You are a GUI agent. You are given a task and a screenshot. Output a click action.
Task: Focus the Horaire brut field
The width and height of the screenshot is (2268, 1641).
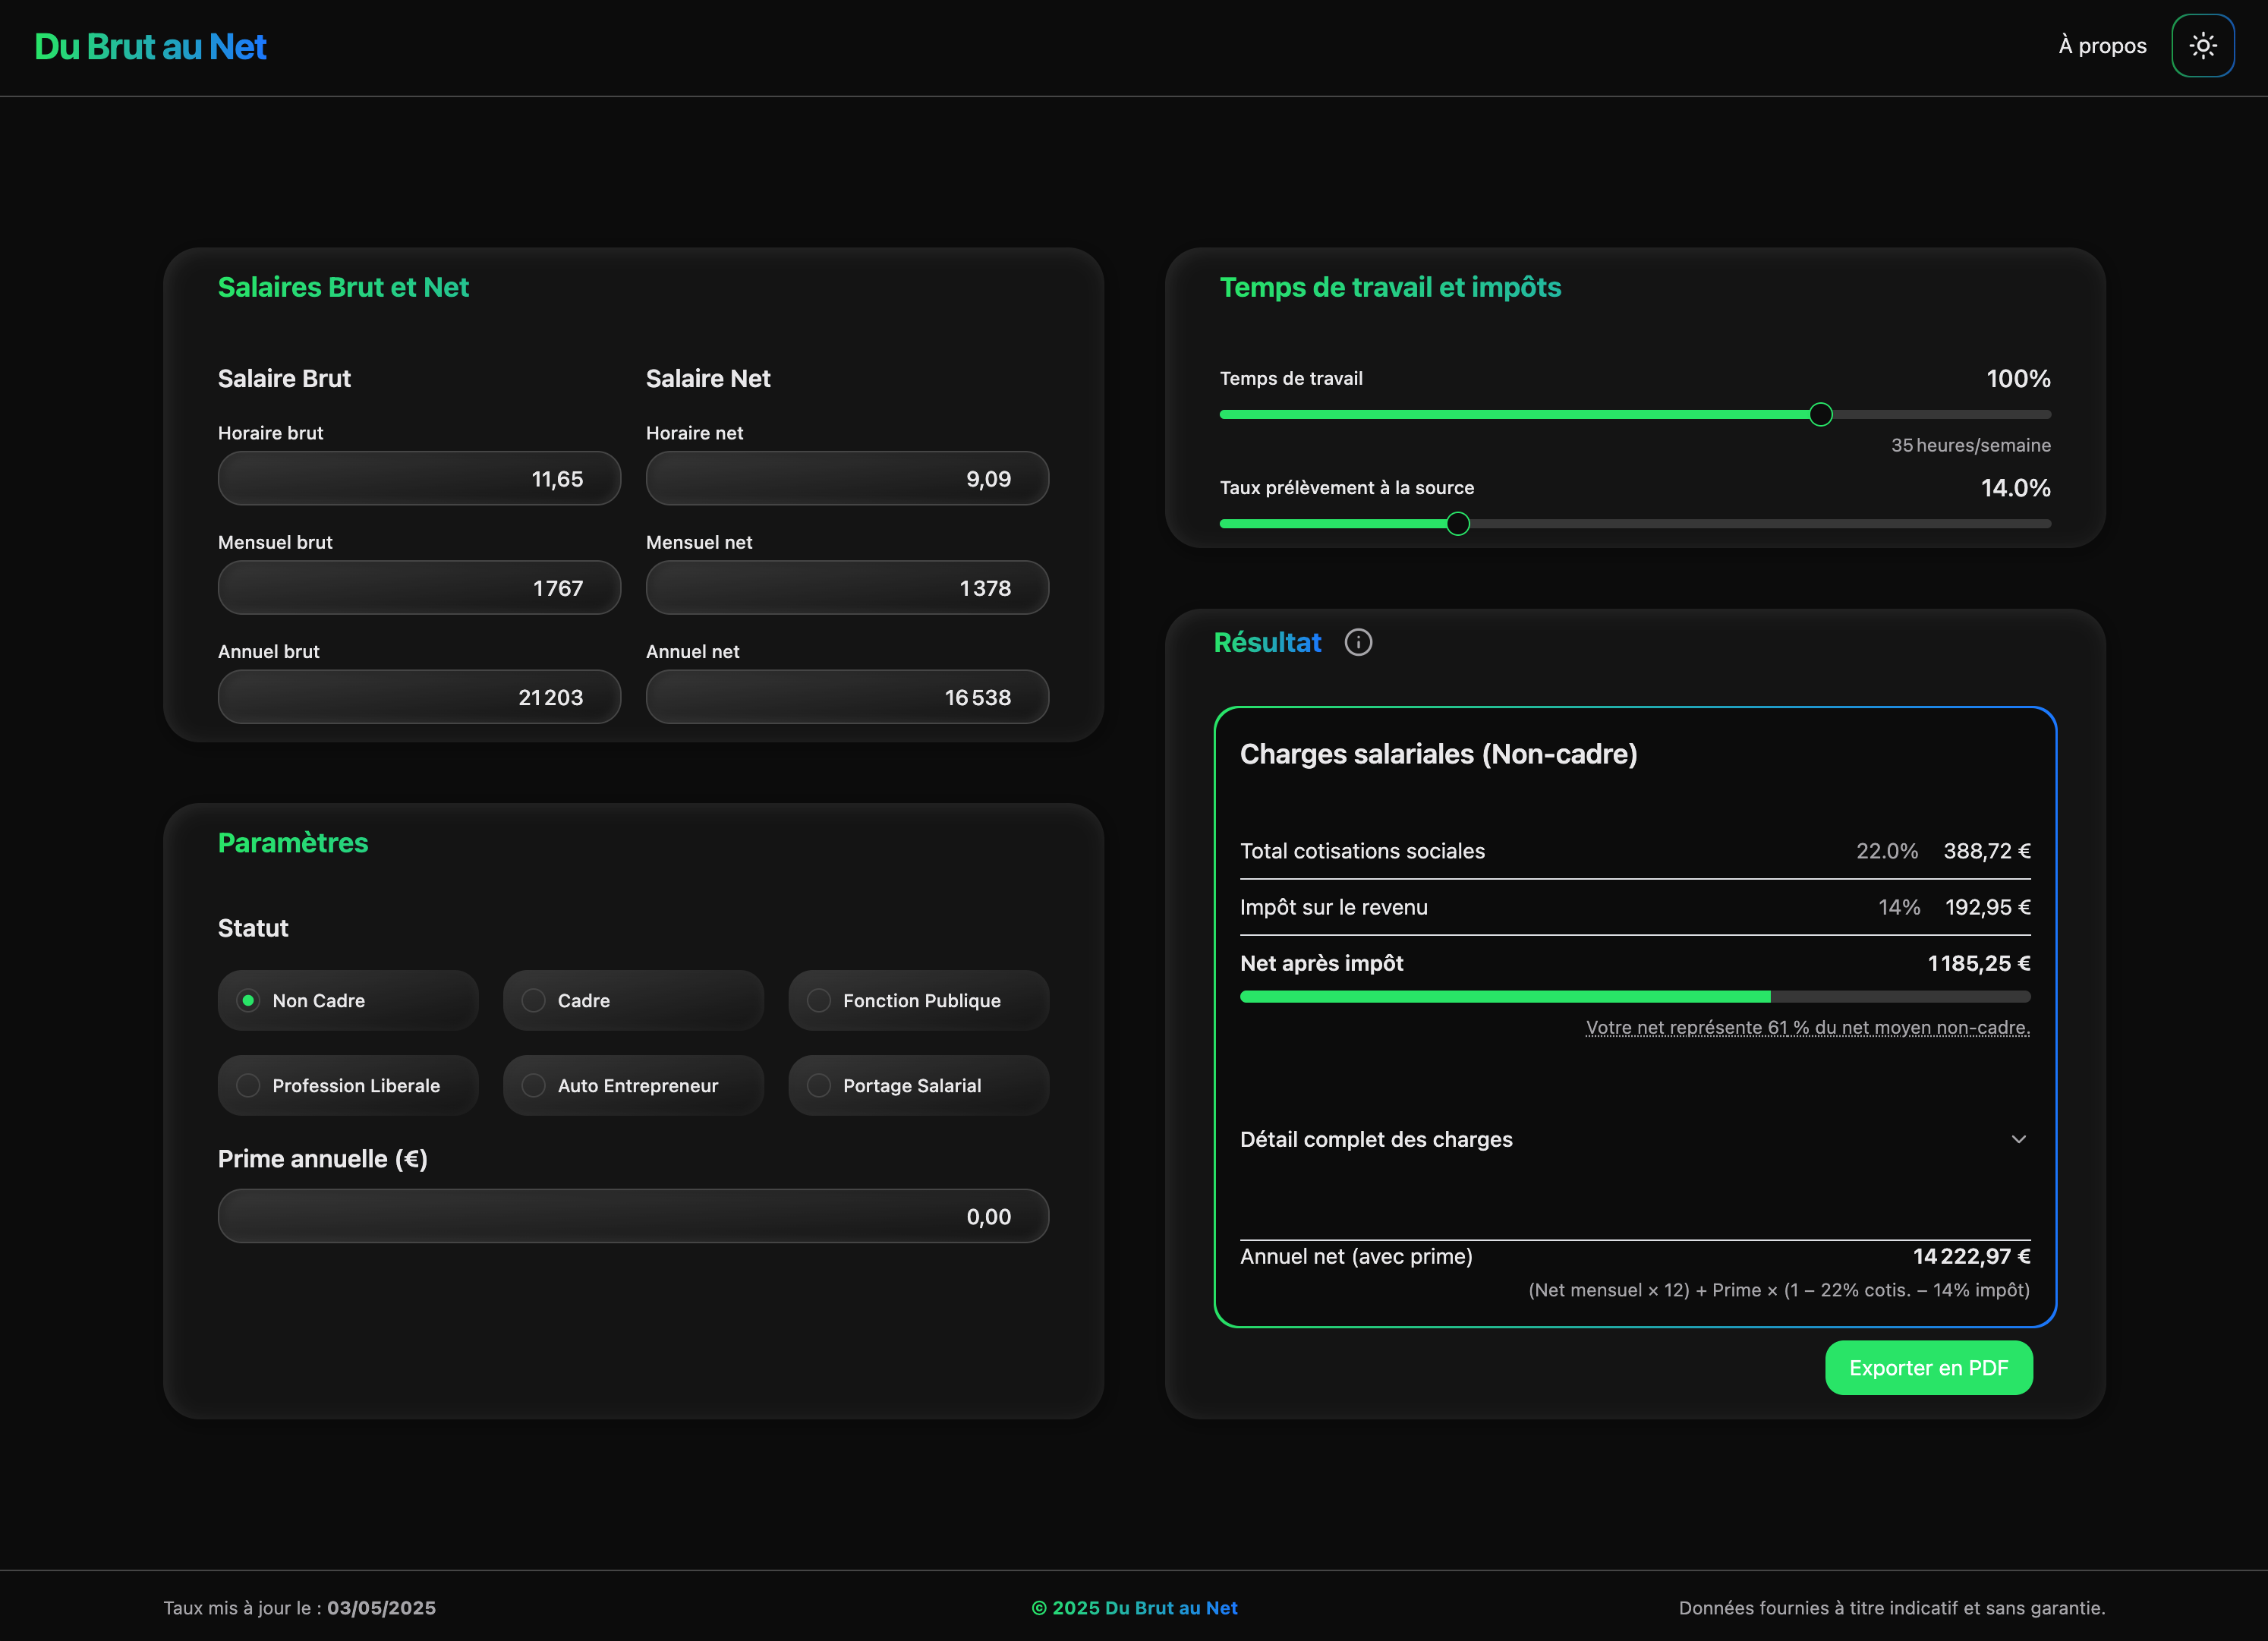[419, 478]
